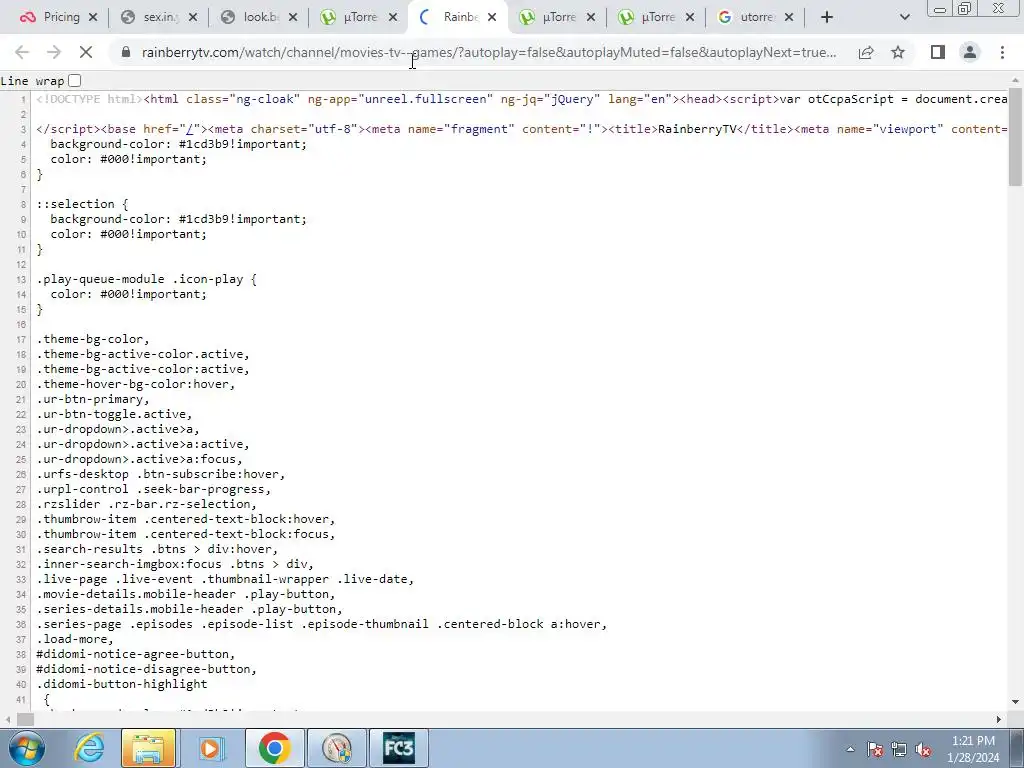
Task: Switch to the sex.in tab
Action: click(160, 17)
